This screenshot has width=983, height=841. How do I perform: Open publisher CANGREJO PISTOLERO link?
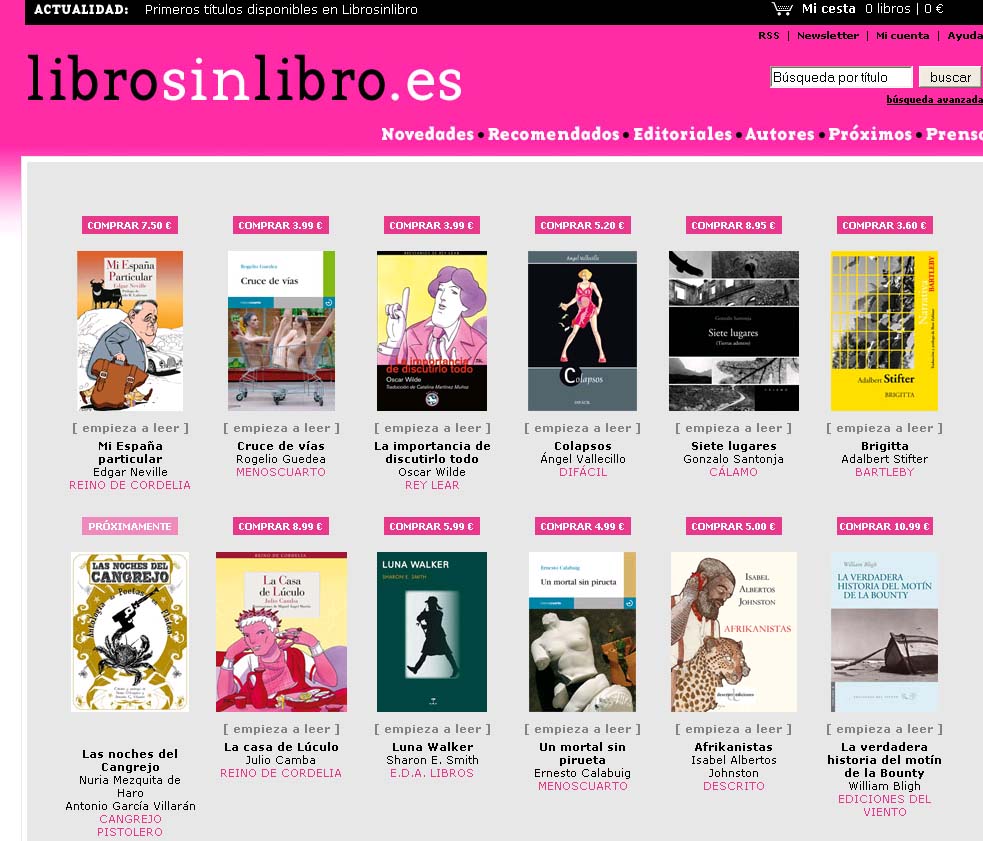click(x=130, y=825)
